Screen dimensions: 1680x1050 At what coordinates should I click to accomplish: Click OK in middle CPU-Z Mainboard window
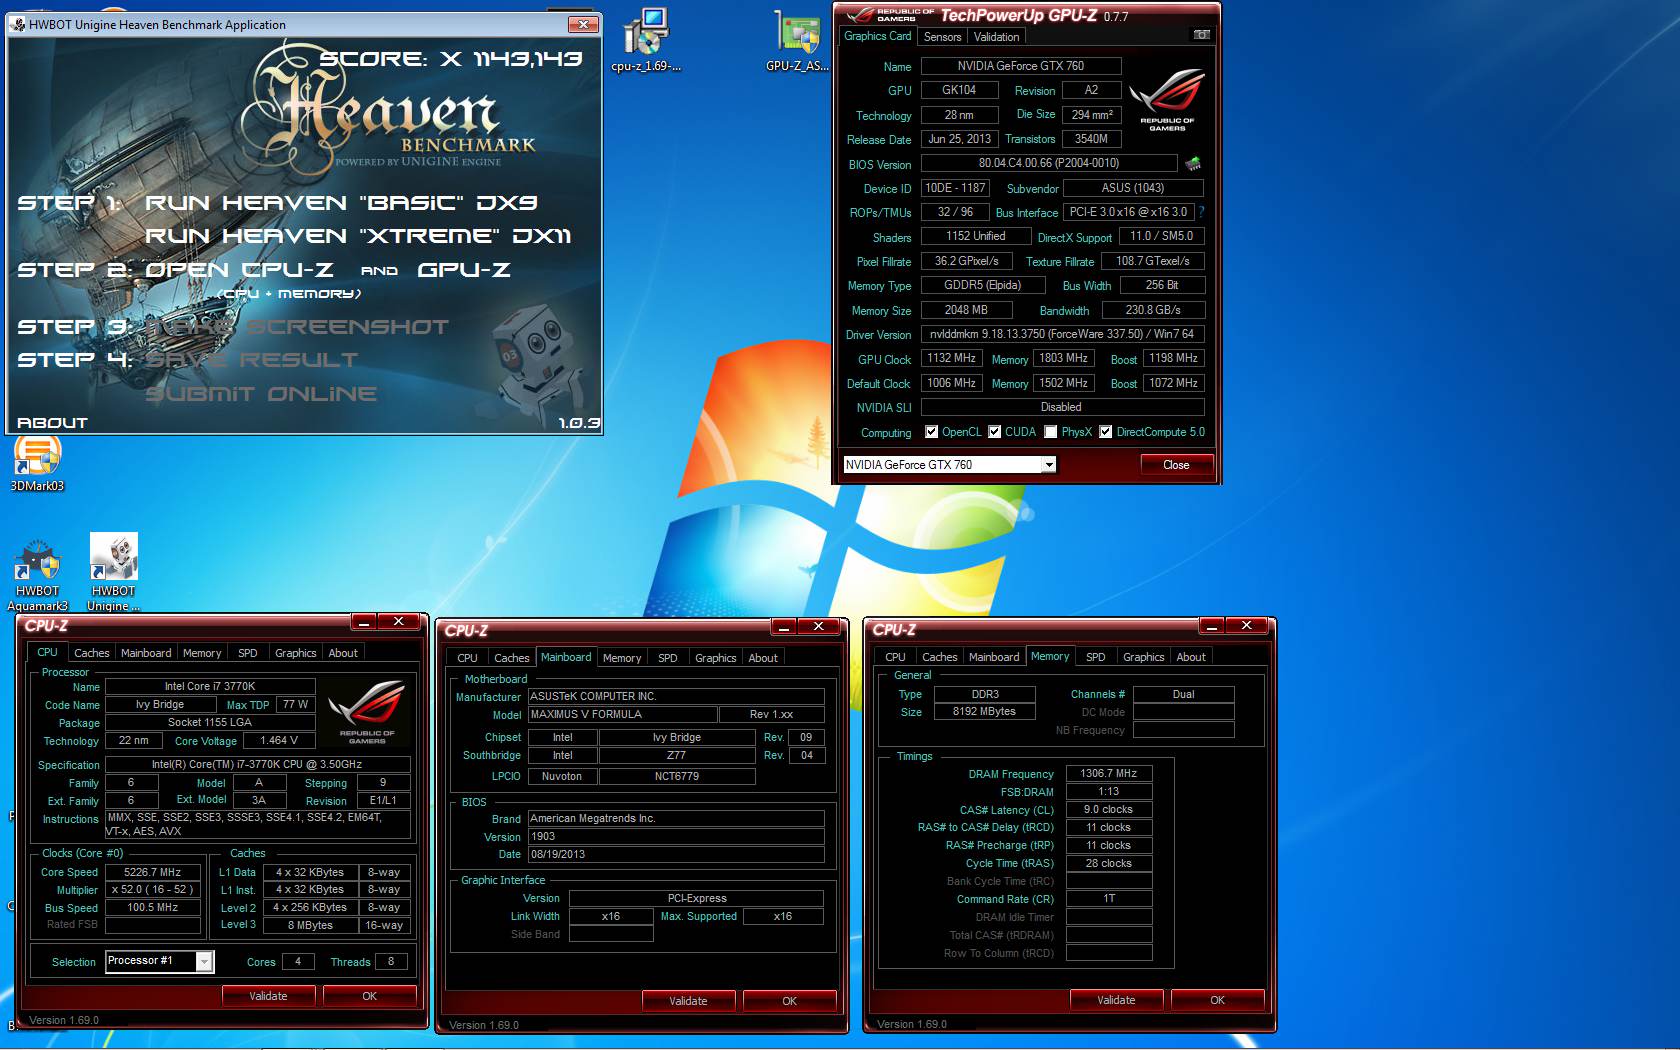click(x=789, y=1001)
